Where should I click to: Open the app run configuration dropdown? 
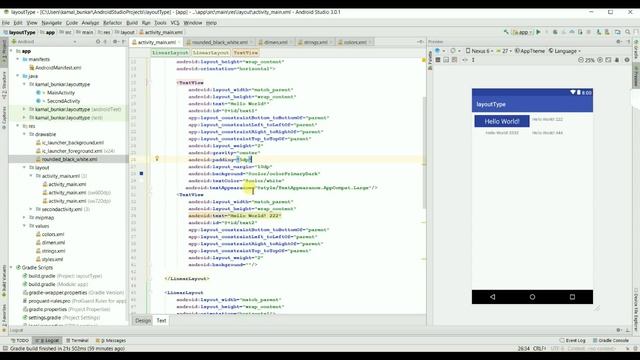pos(522,32)
